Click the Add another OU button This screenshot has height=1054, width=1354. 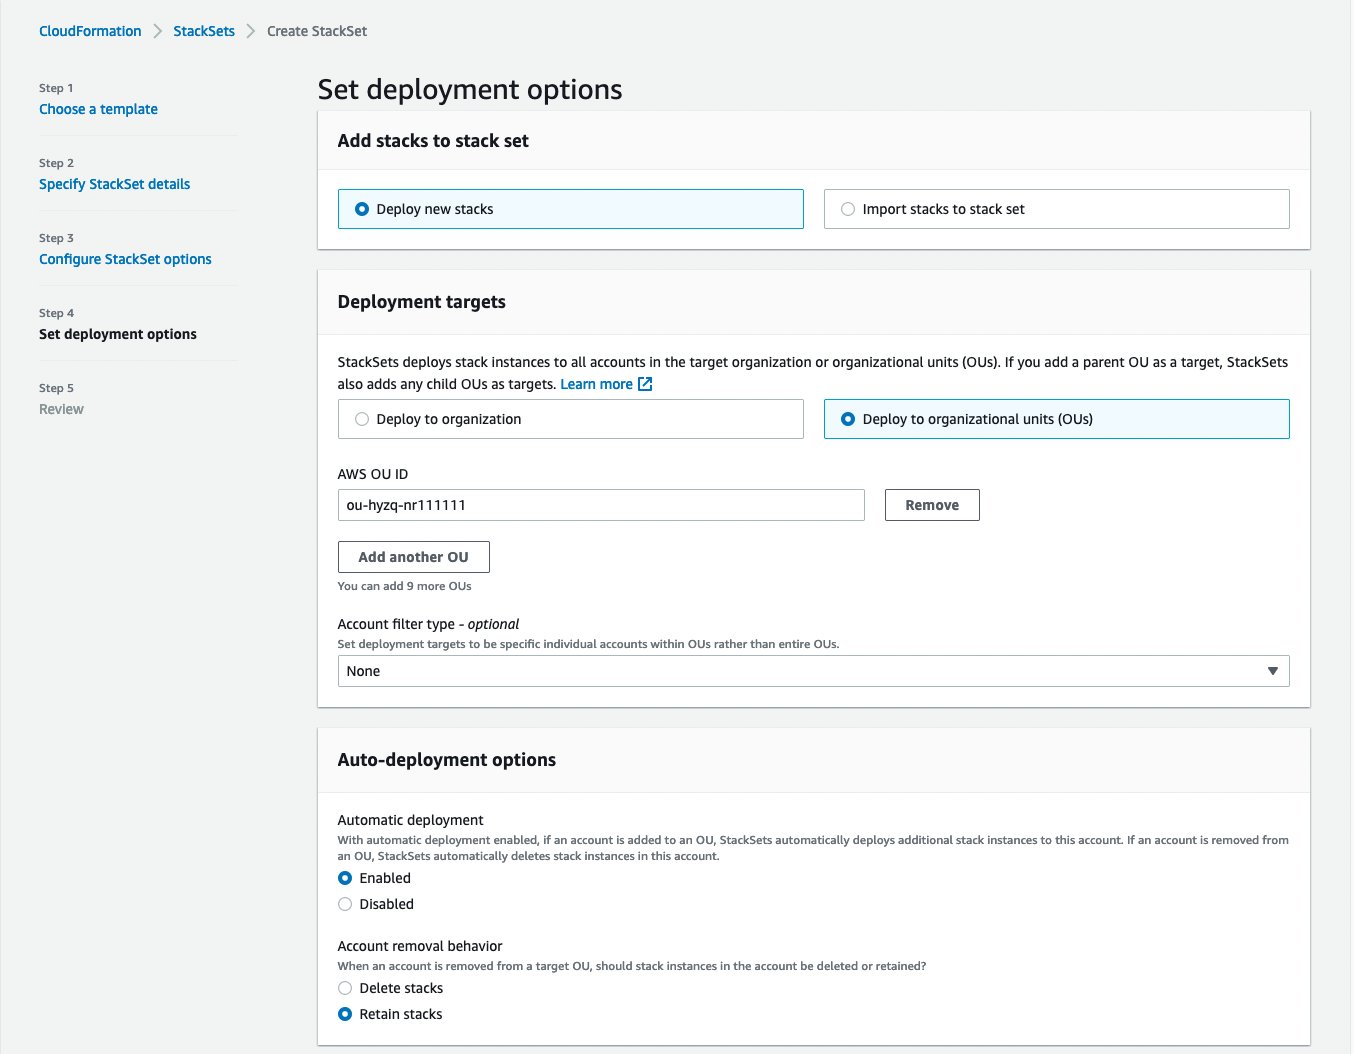pyautogui.click(x=413, y=557)
